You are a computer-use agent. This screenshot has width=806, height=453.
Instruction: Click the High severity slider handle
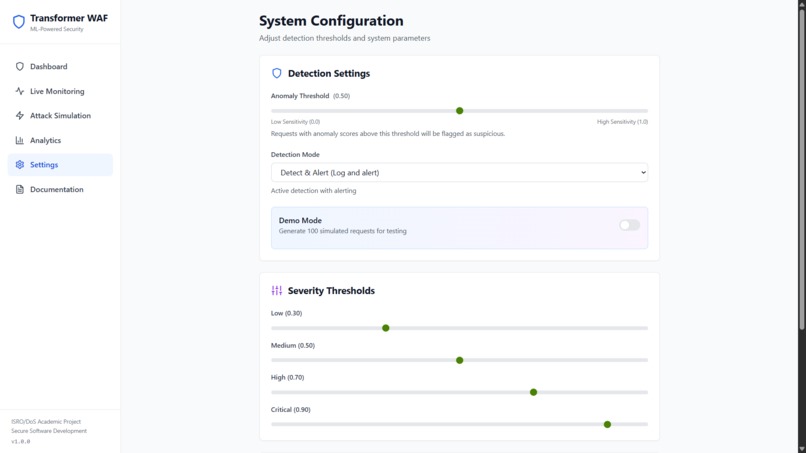pyautogui.click(x=534, y=392)
